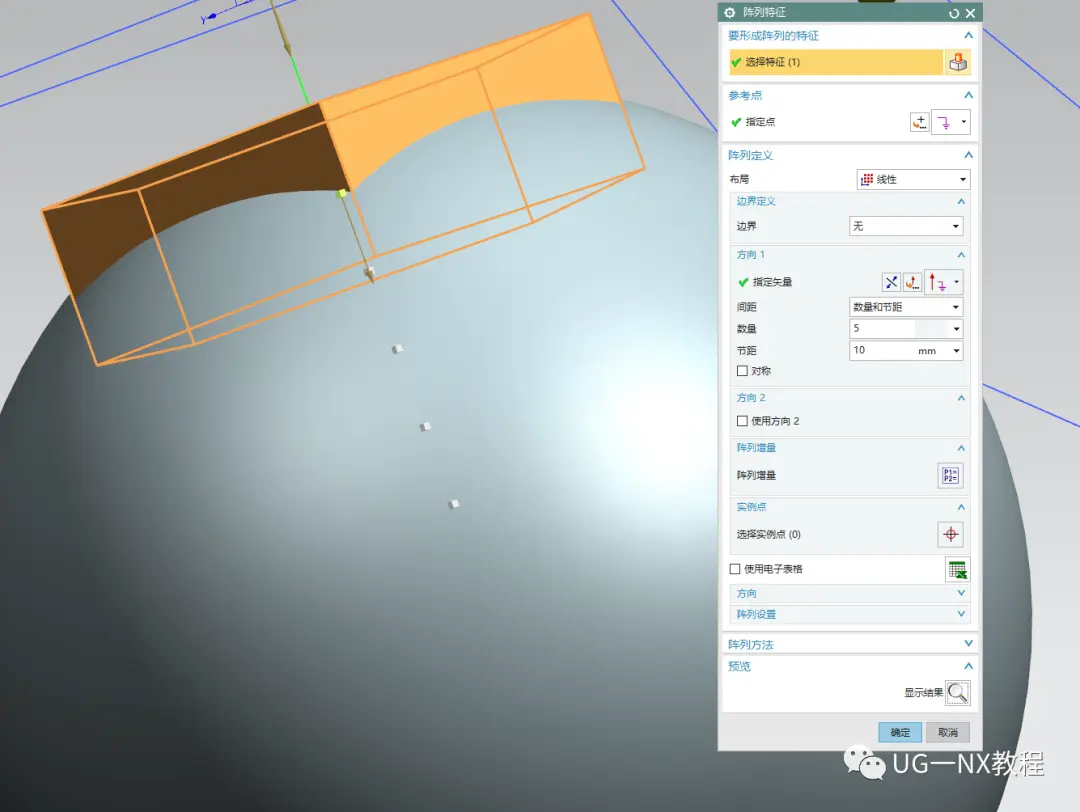This screenshot has width=1080, height=812.
Task: Collapse the 实例点 group
Action: coord(962,507)
